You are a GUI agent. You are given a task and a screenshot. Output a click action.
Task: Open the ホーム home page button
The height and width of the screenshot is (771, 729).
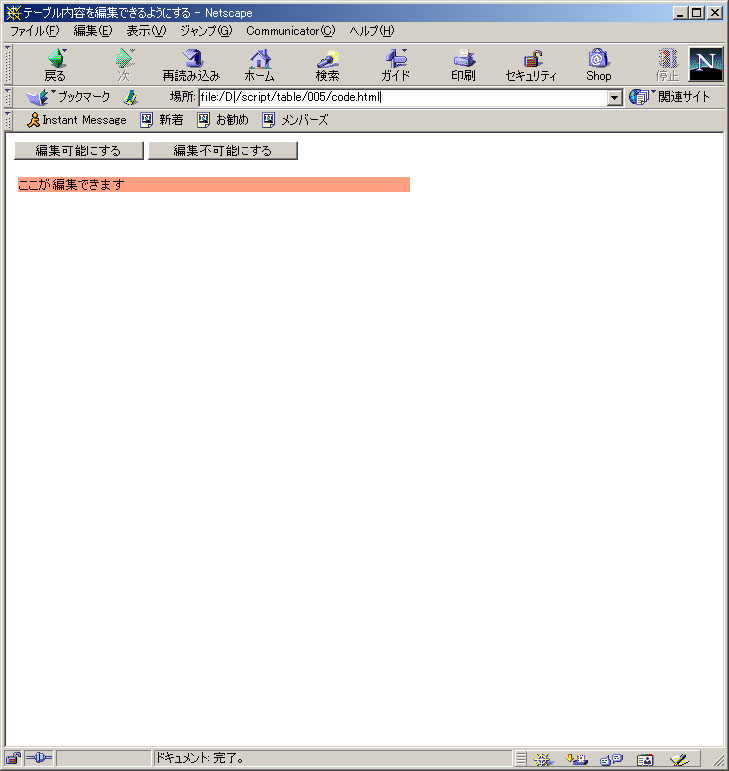pyautogui.click(x=260, y=65)
